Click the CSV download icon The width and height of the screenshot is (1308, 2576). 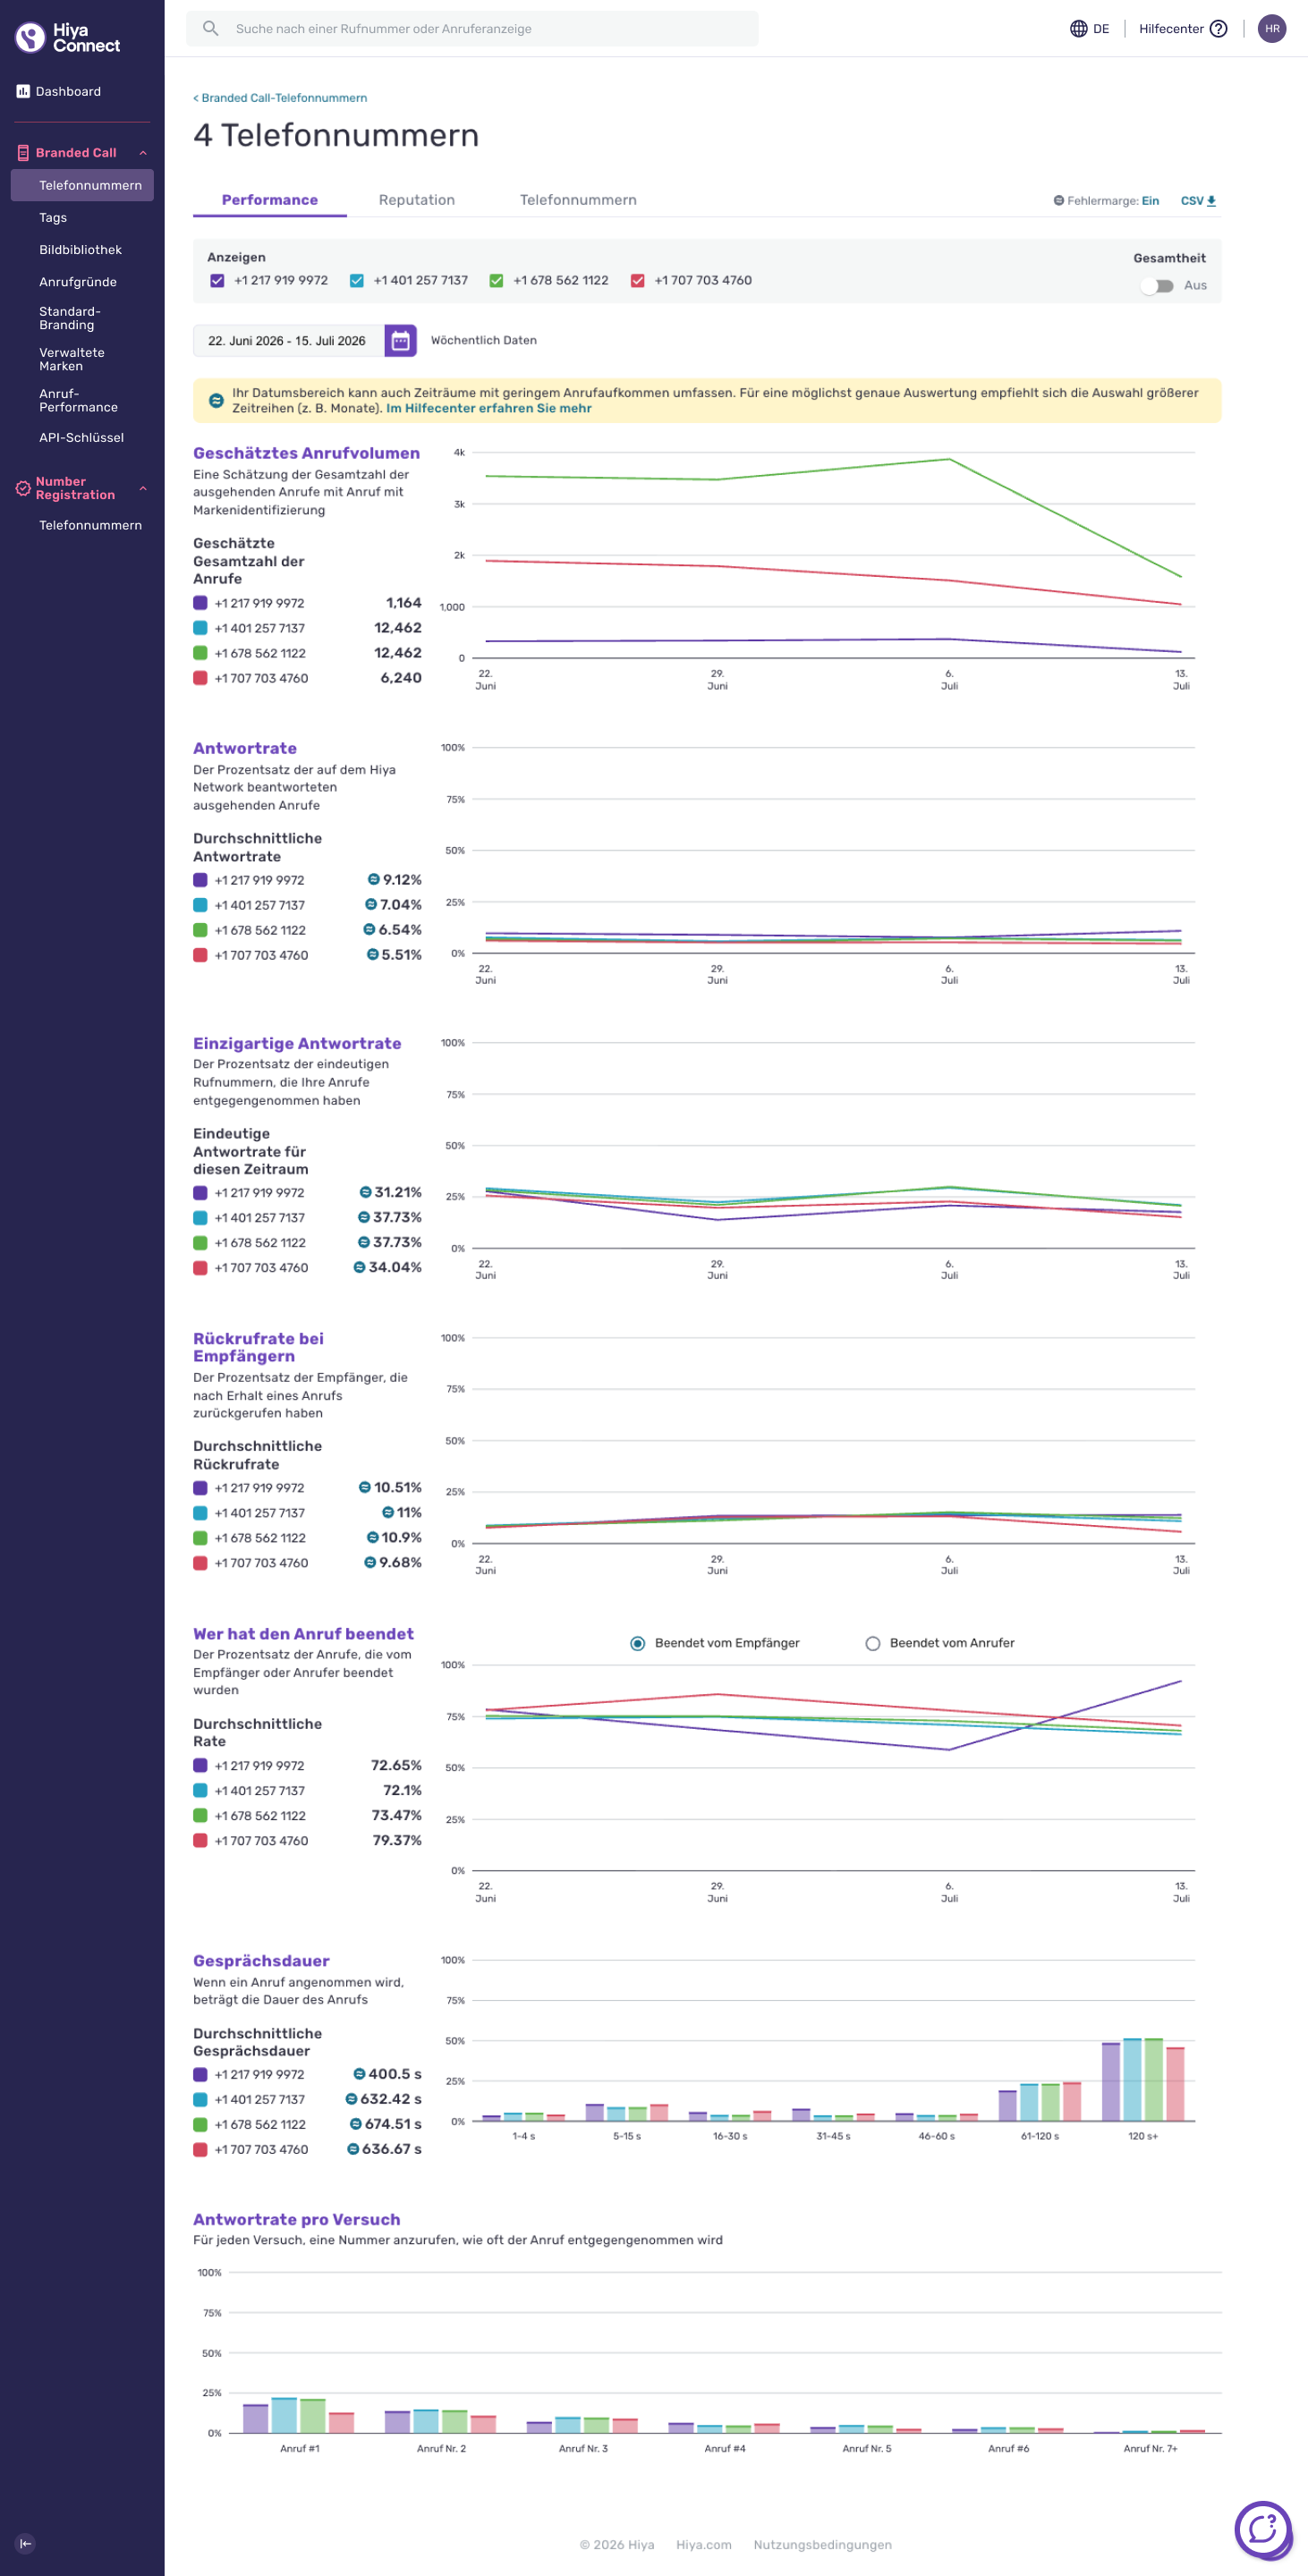pyautogui.click(x=1211, y=201)
